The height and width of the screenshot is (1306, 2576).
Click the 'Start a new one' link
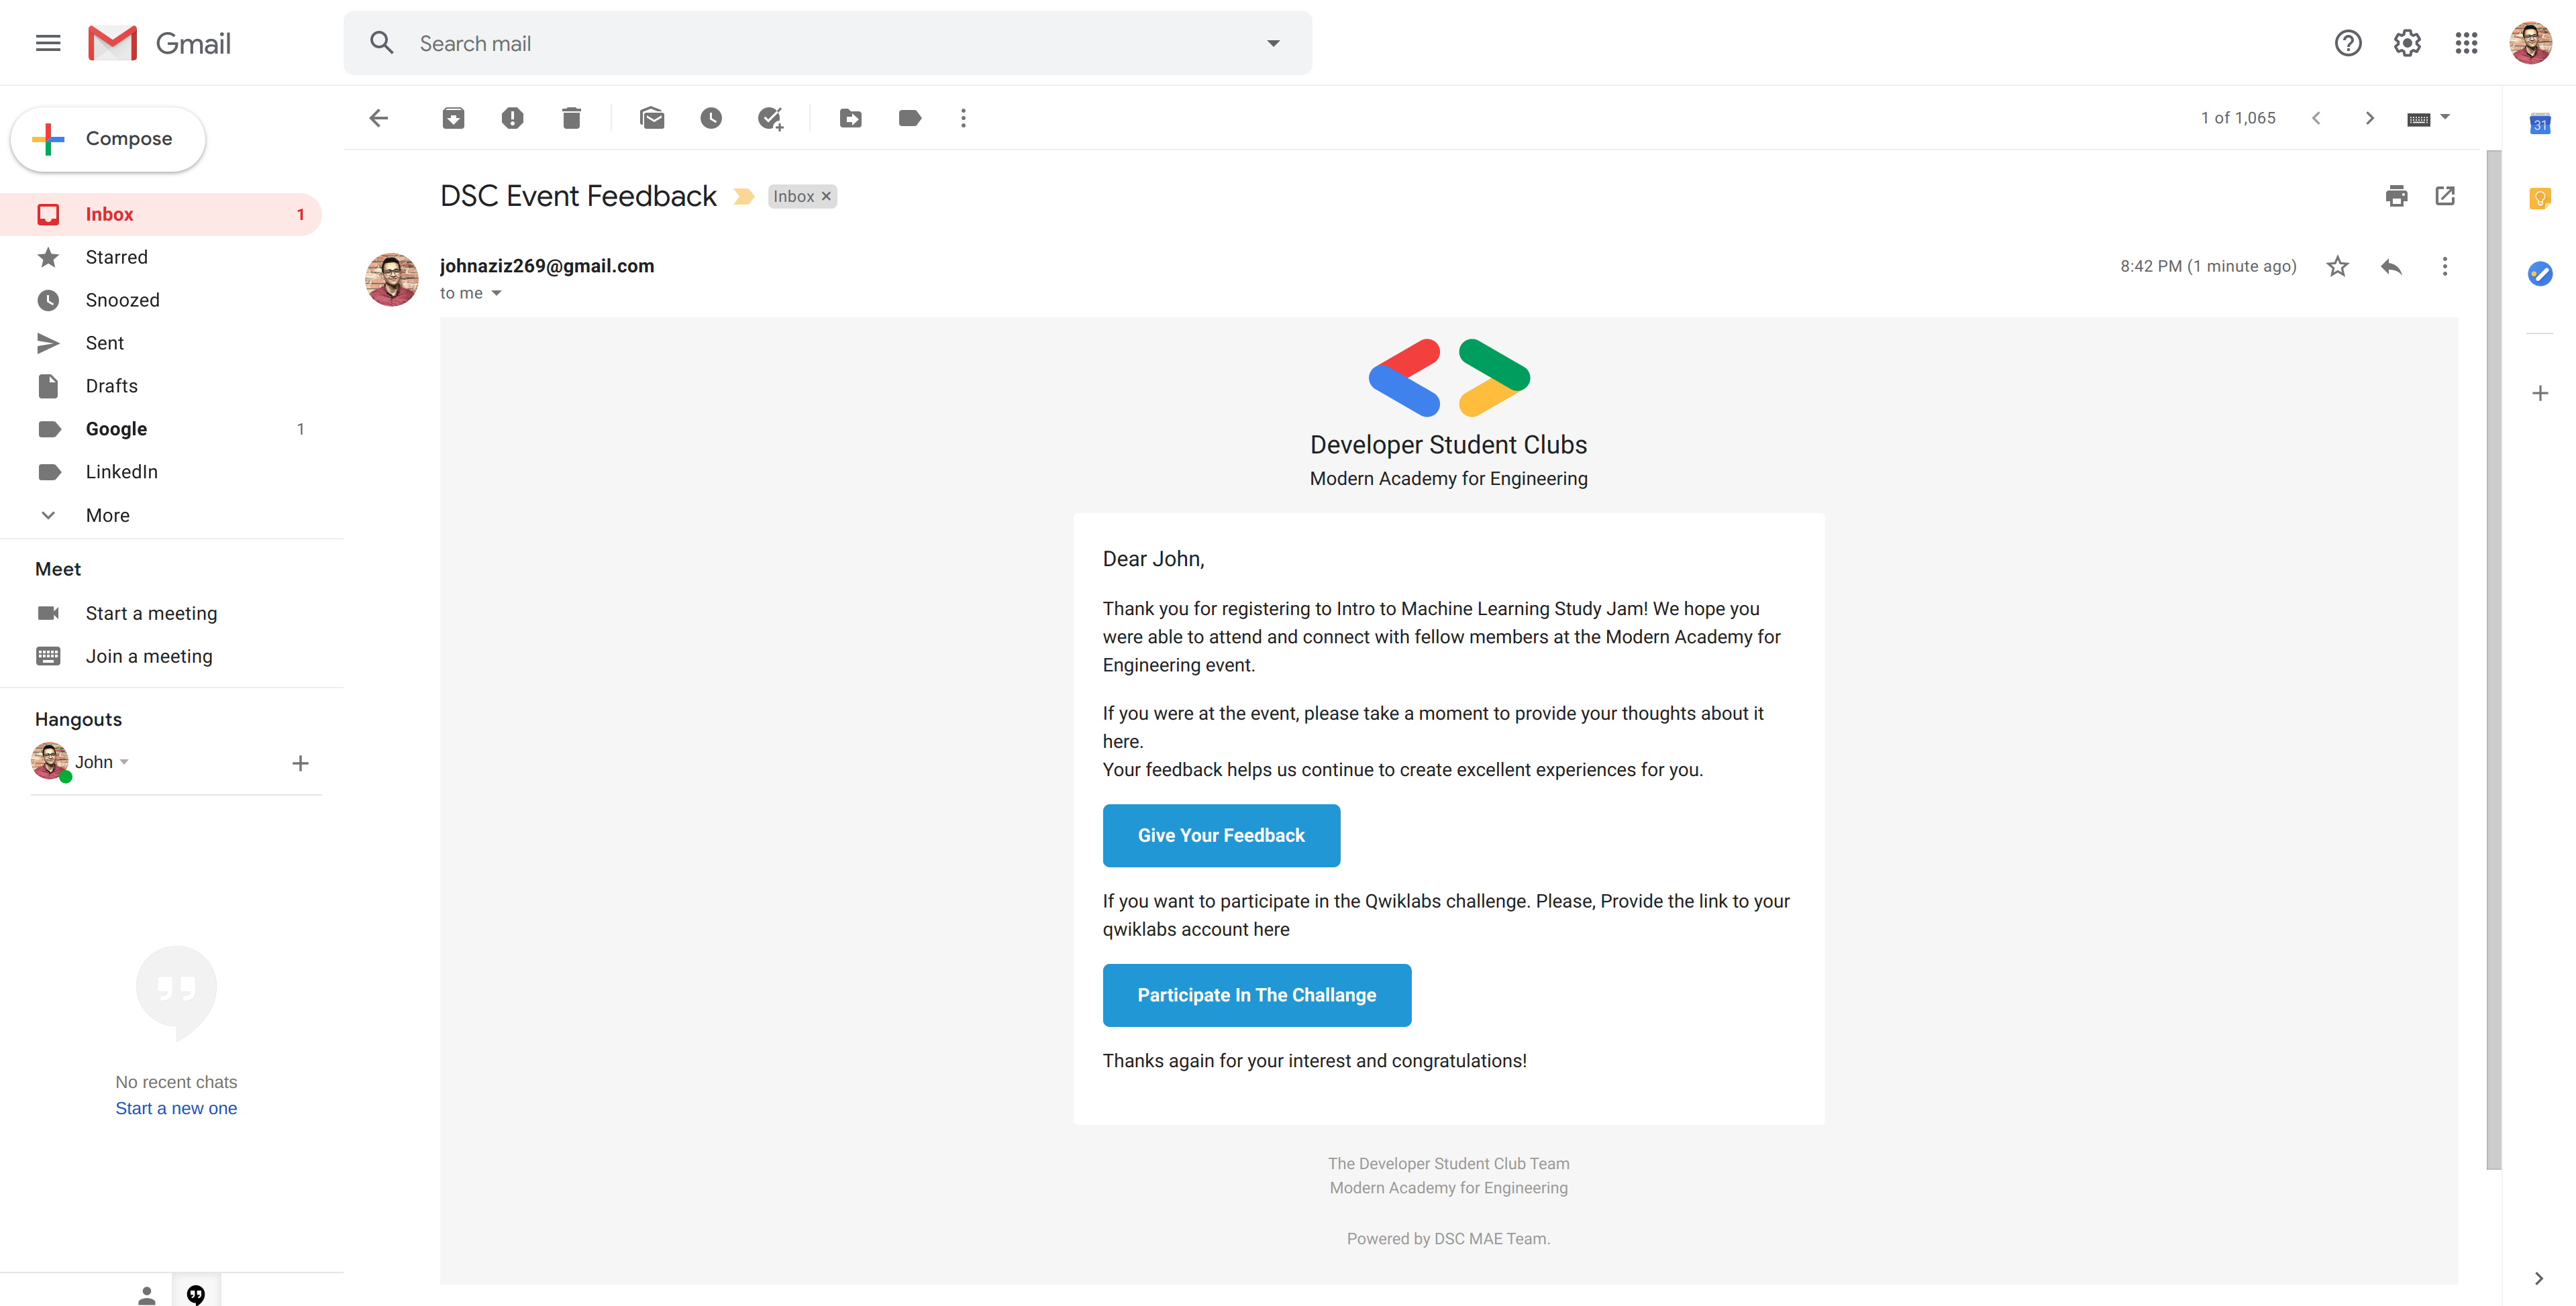click(176, 1108)
